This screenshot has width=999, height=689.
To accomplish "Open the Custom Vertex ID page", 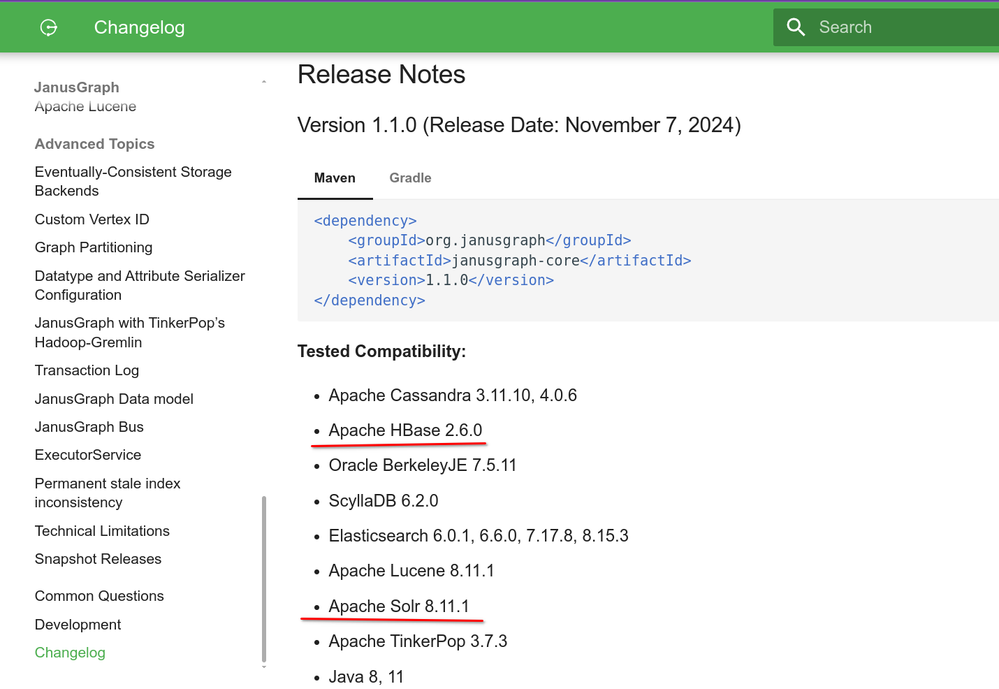I will click(x=92, y=219).
